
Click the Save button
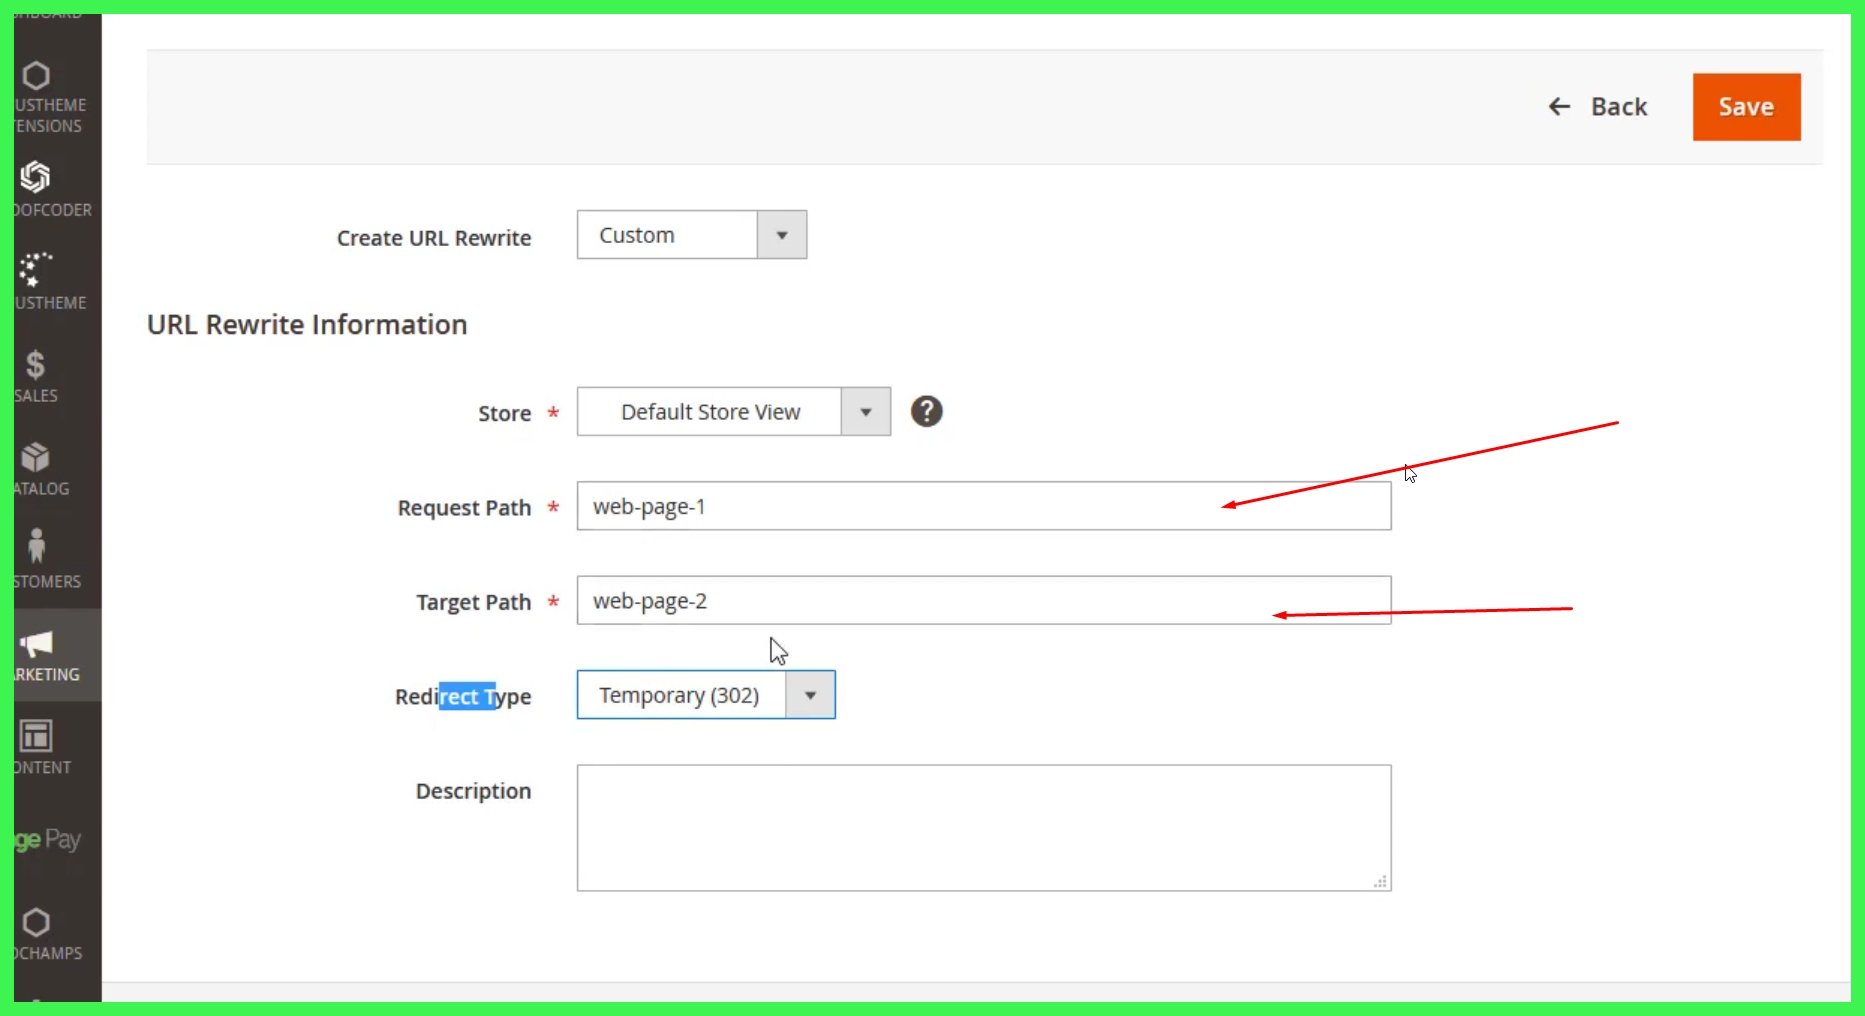point(1746,106)
